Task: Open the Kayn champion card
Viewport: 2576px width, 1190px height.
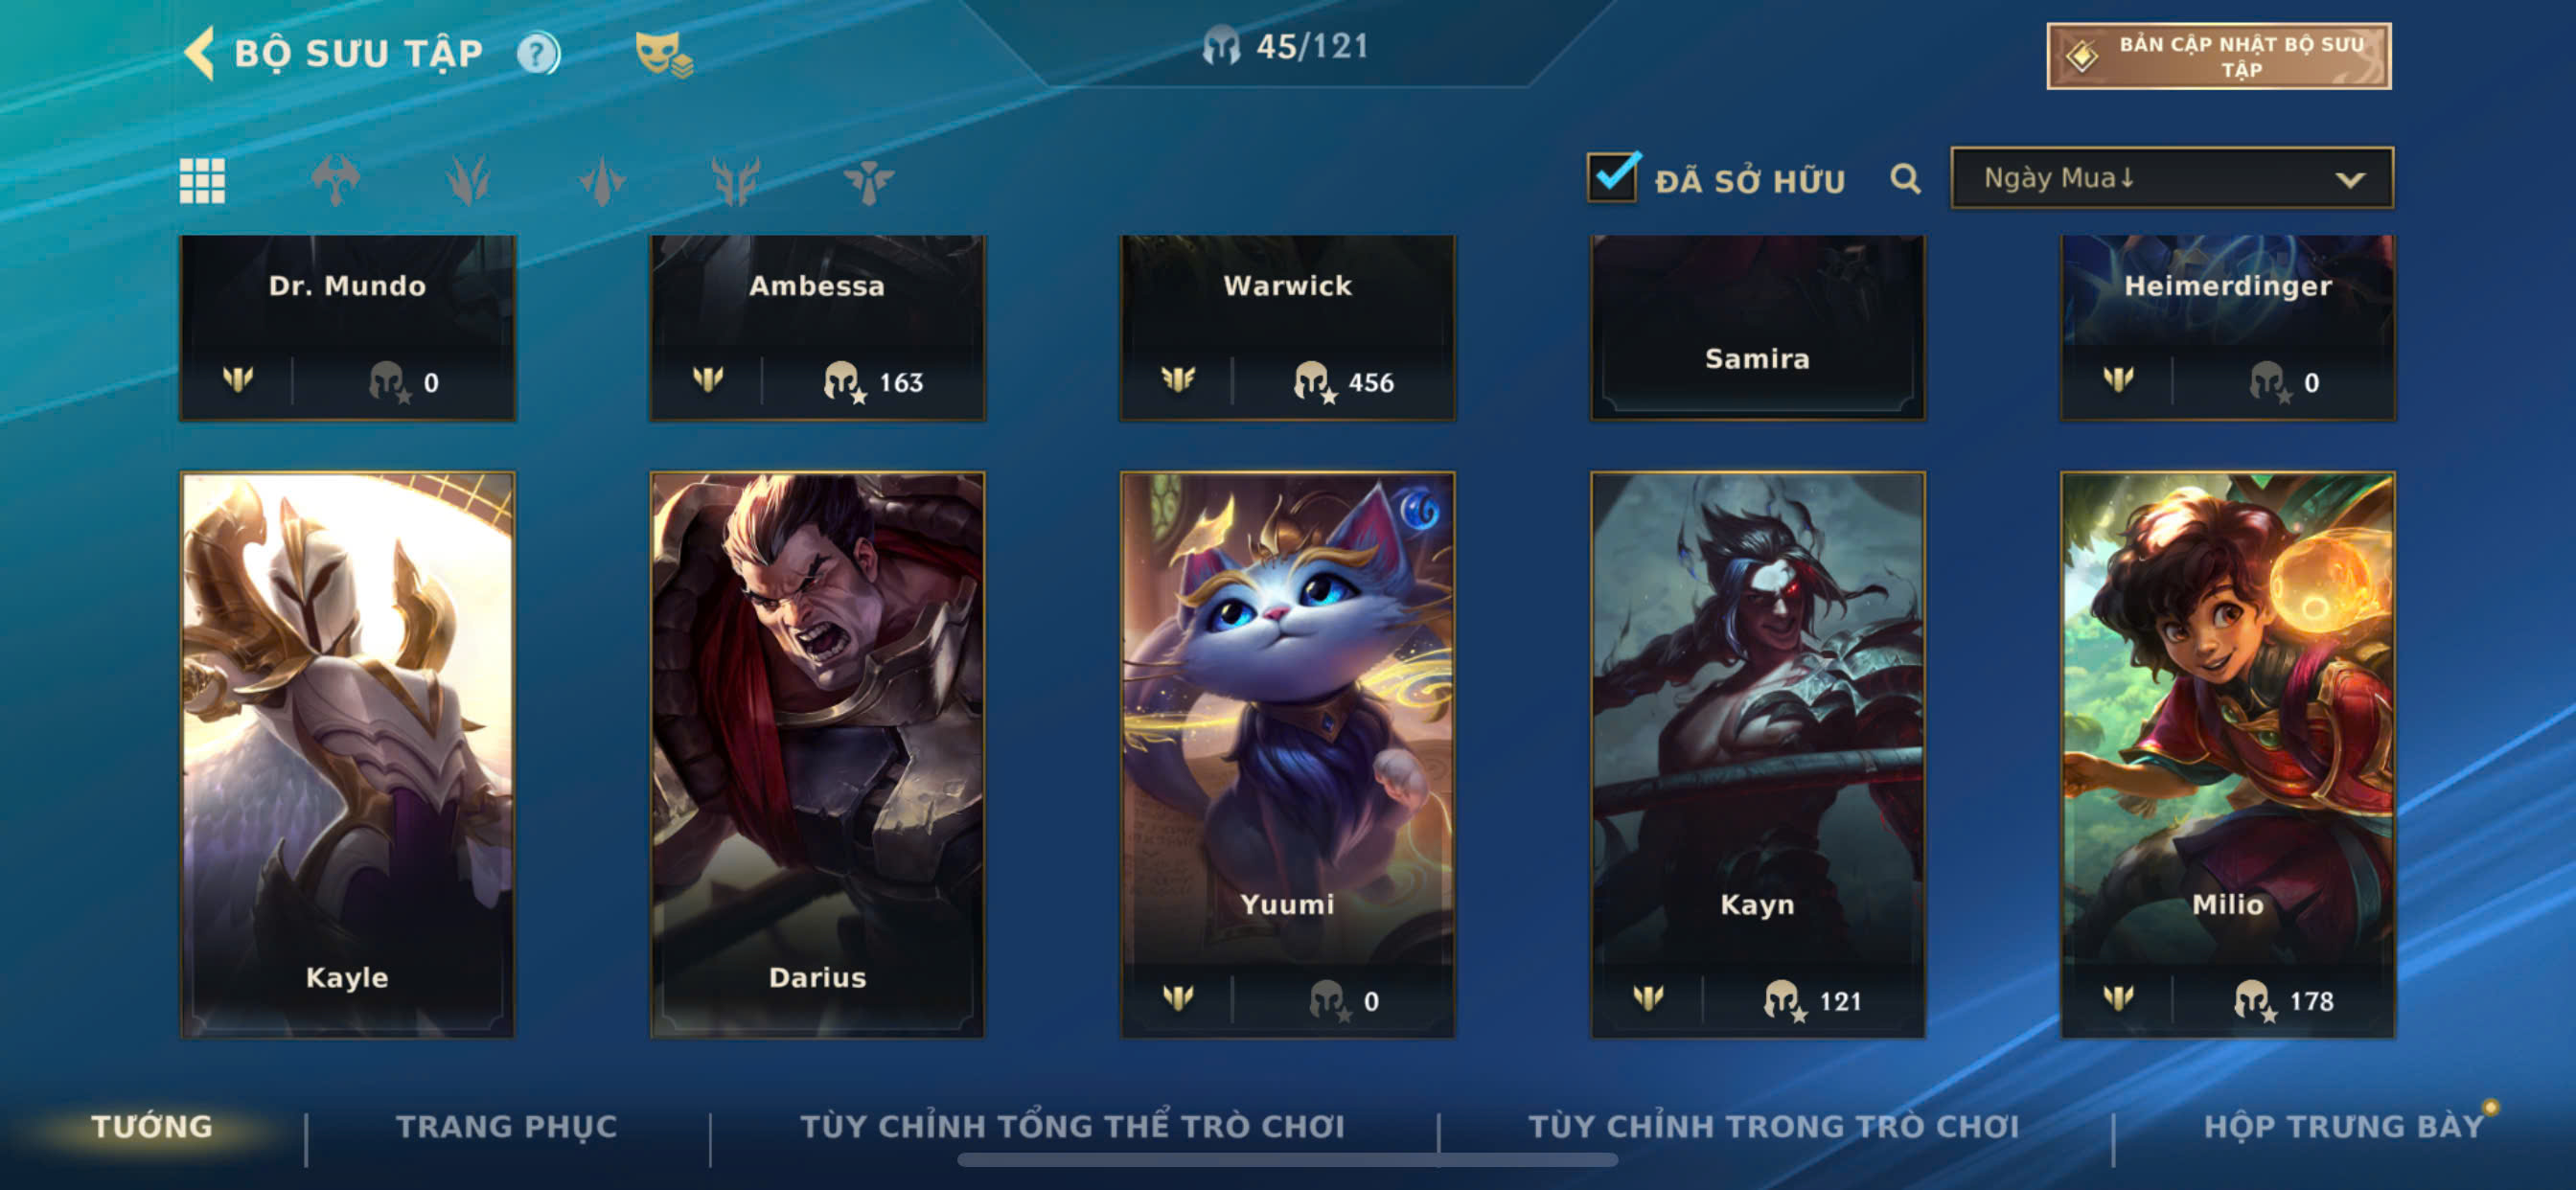Action: point(1757,754)
